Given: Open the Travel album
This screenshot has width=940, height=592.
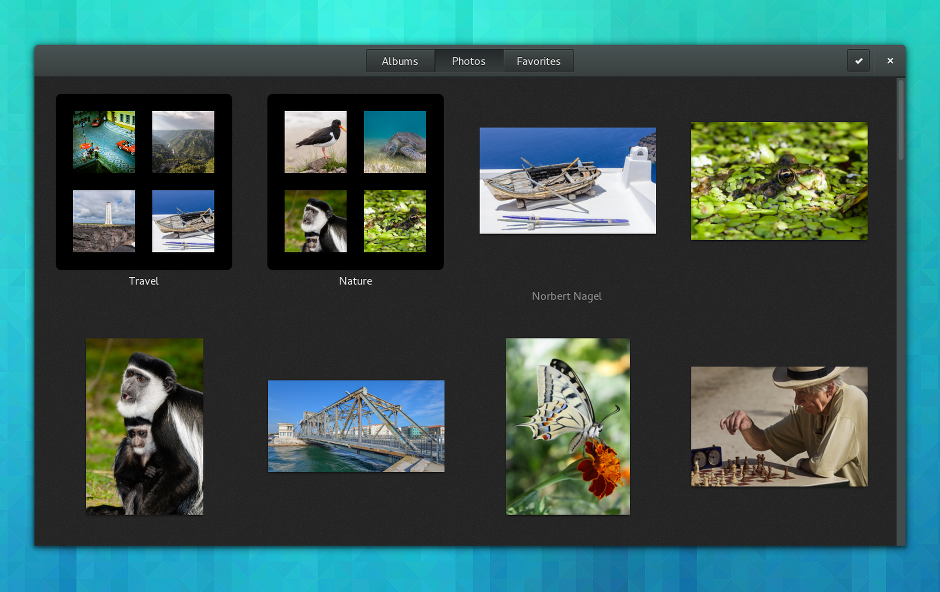Looking at the screenshot, I should pos(144,182).
